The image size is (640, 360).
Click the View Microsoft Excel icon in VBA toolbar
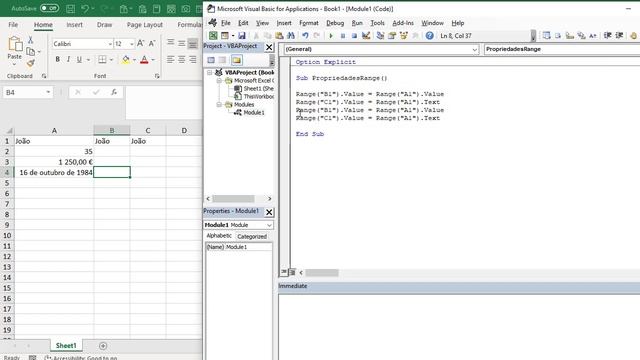(x=213, y=36)
